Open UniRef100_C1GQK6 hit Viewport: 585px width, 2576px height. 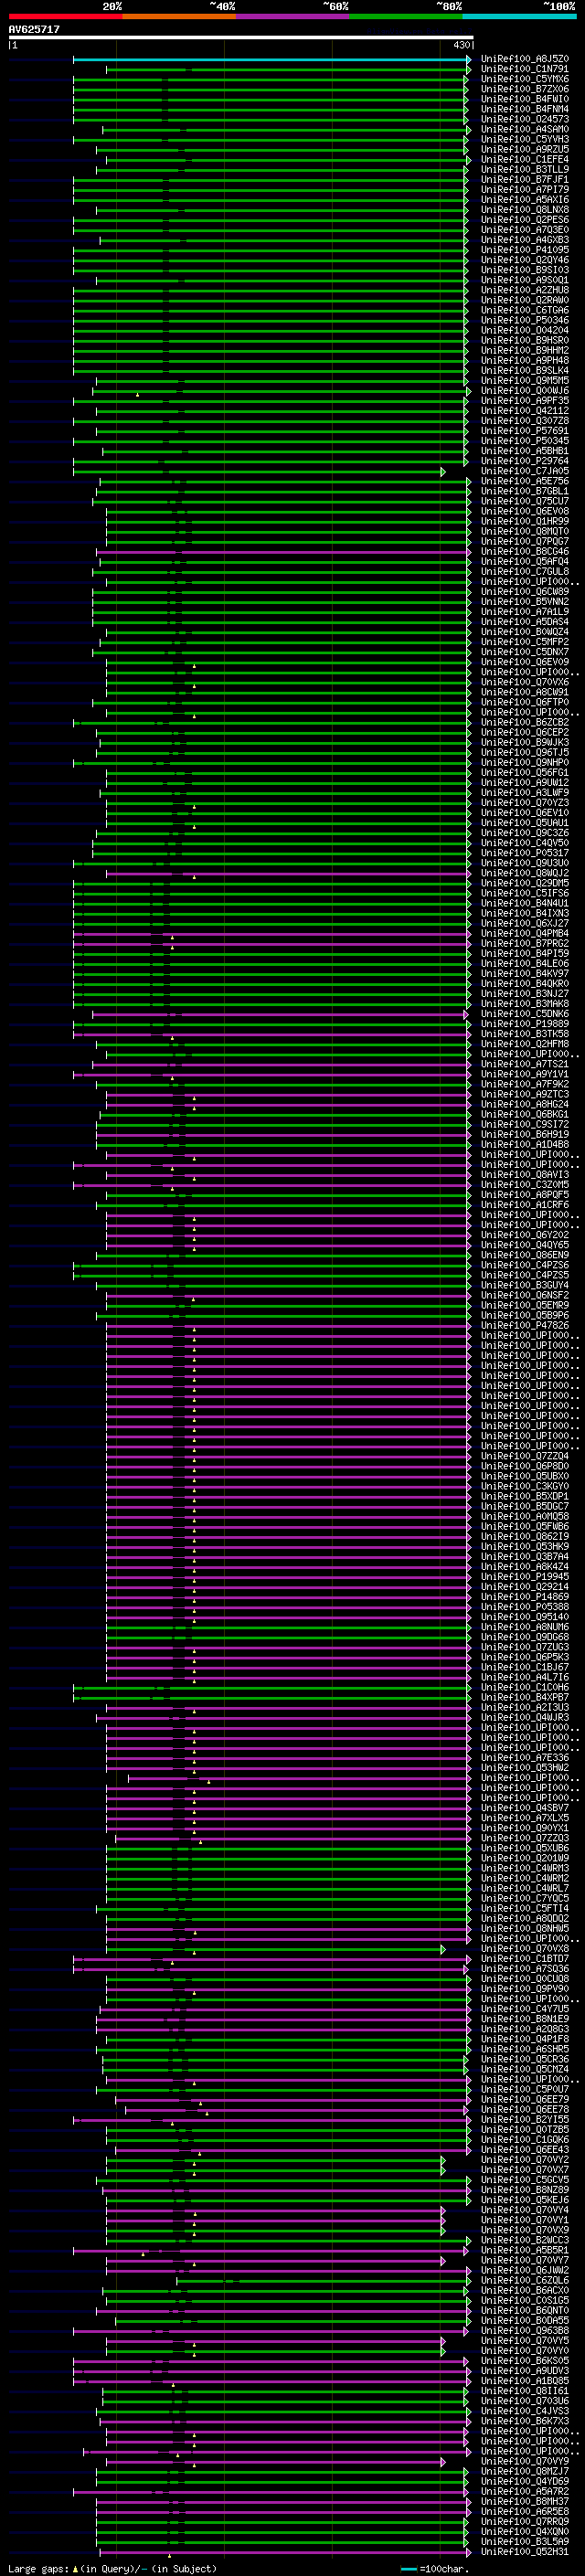(x=524, y=2140)
